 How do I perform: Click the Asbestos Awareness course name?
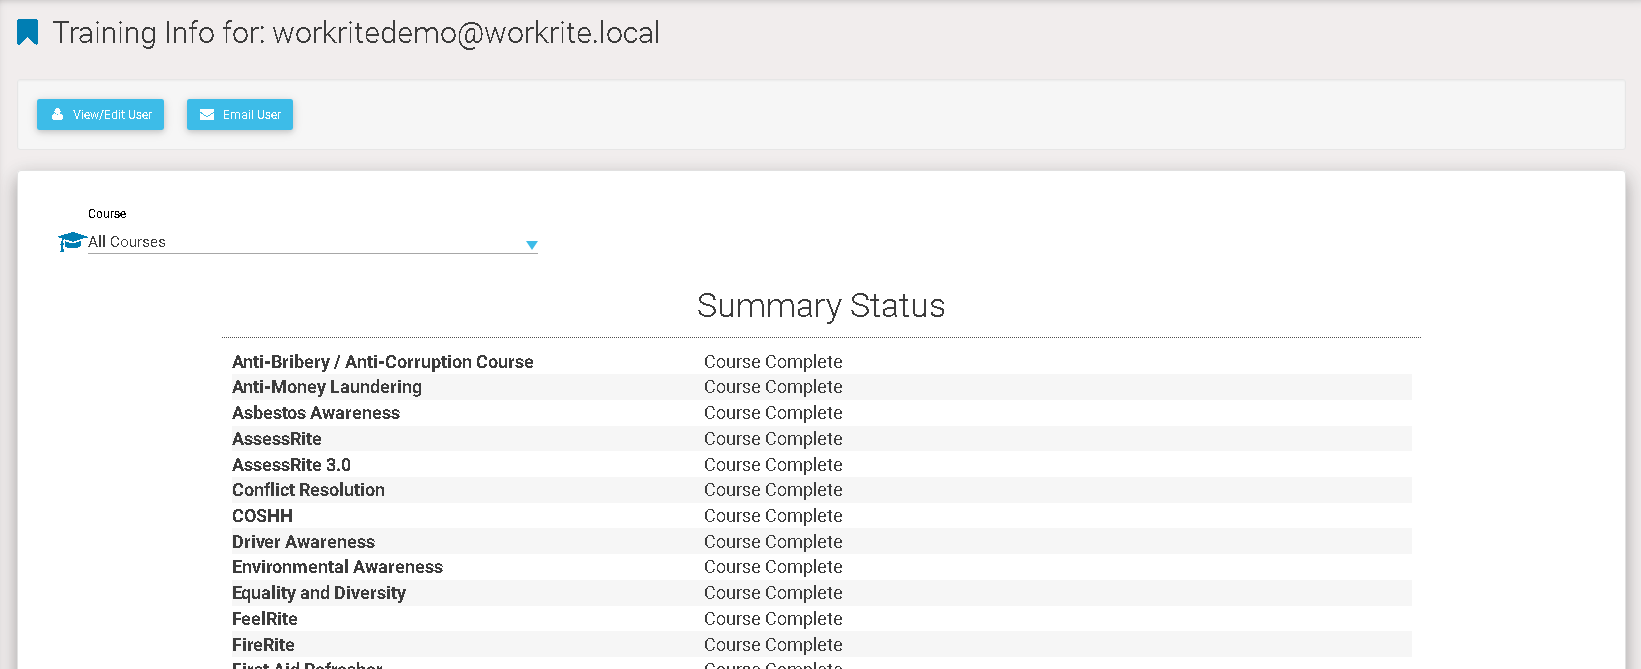316,413
